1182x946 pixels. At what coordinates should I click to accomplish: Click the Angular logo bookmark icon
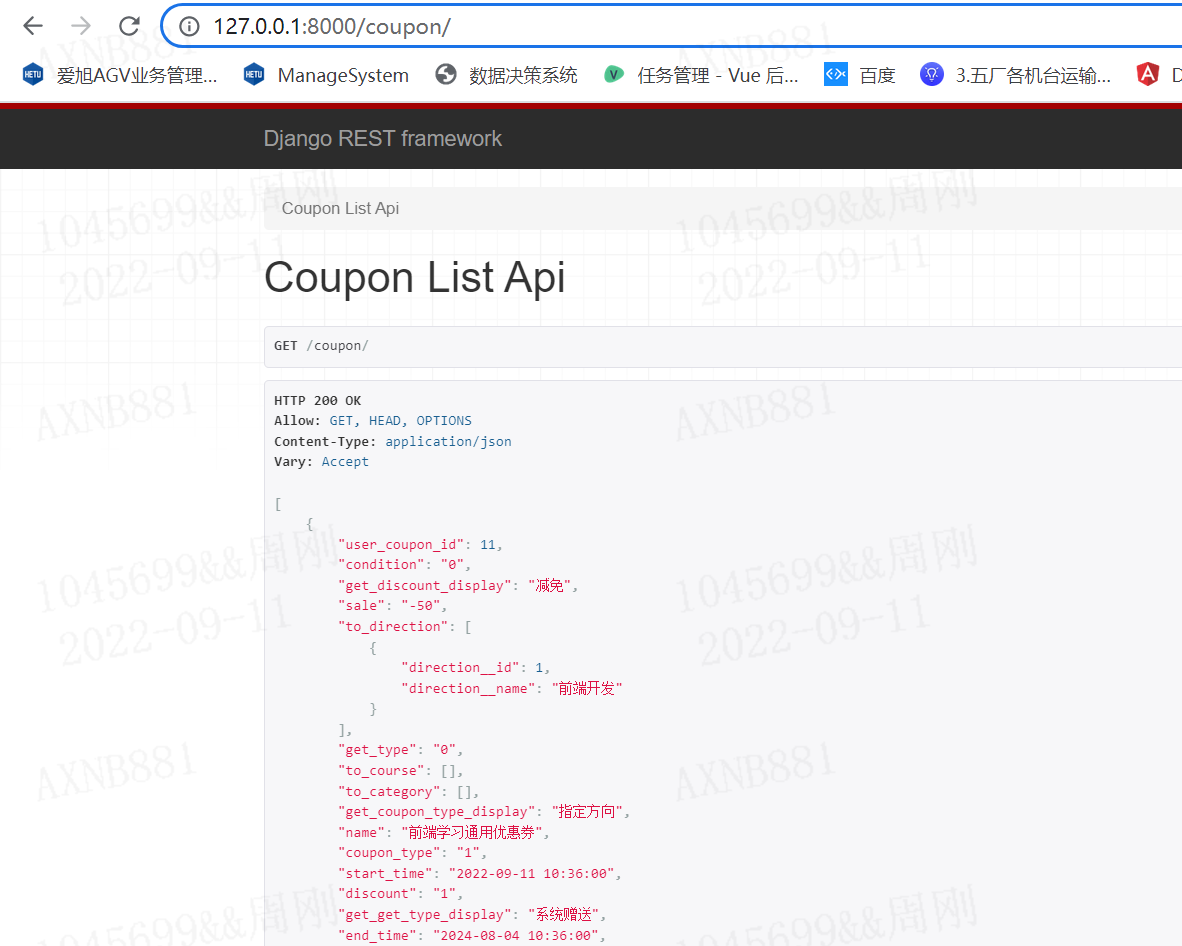click(x=1147, y=75)
